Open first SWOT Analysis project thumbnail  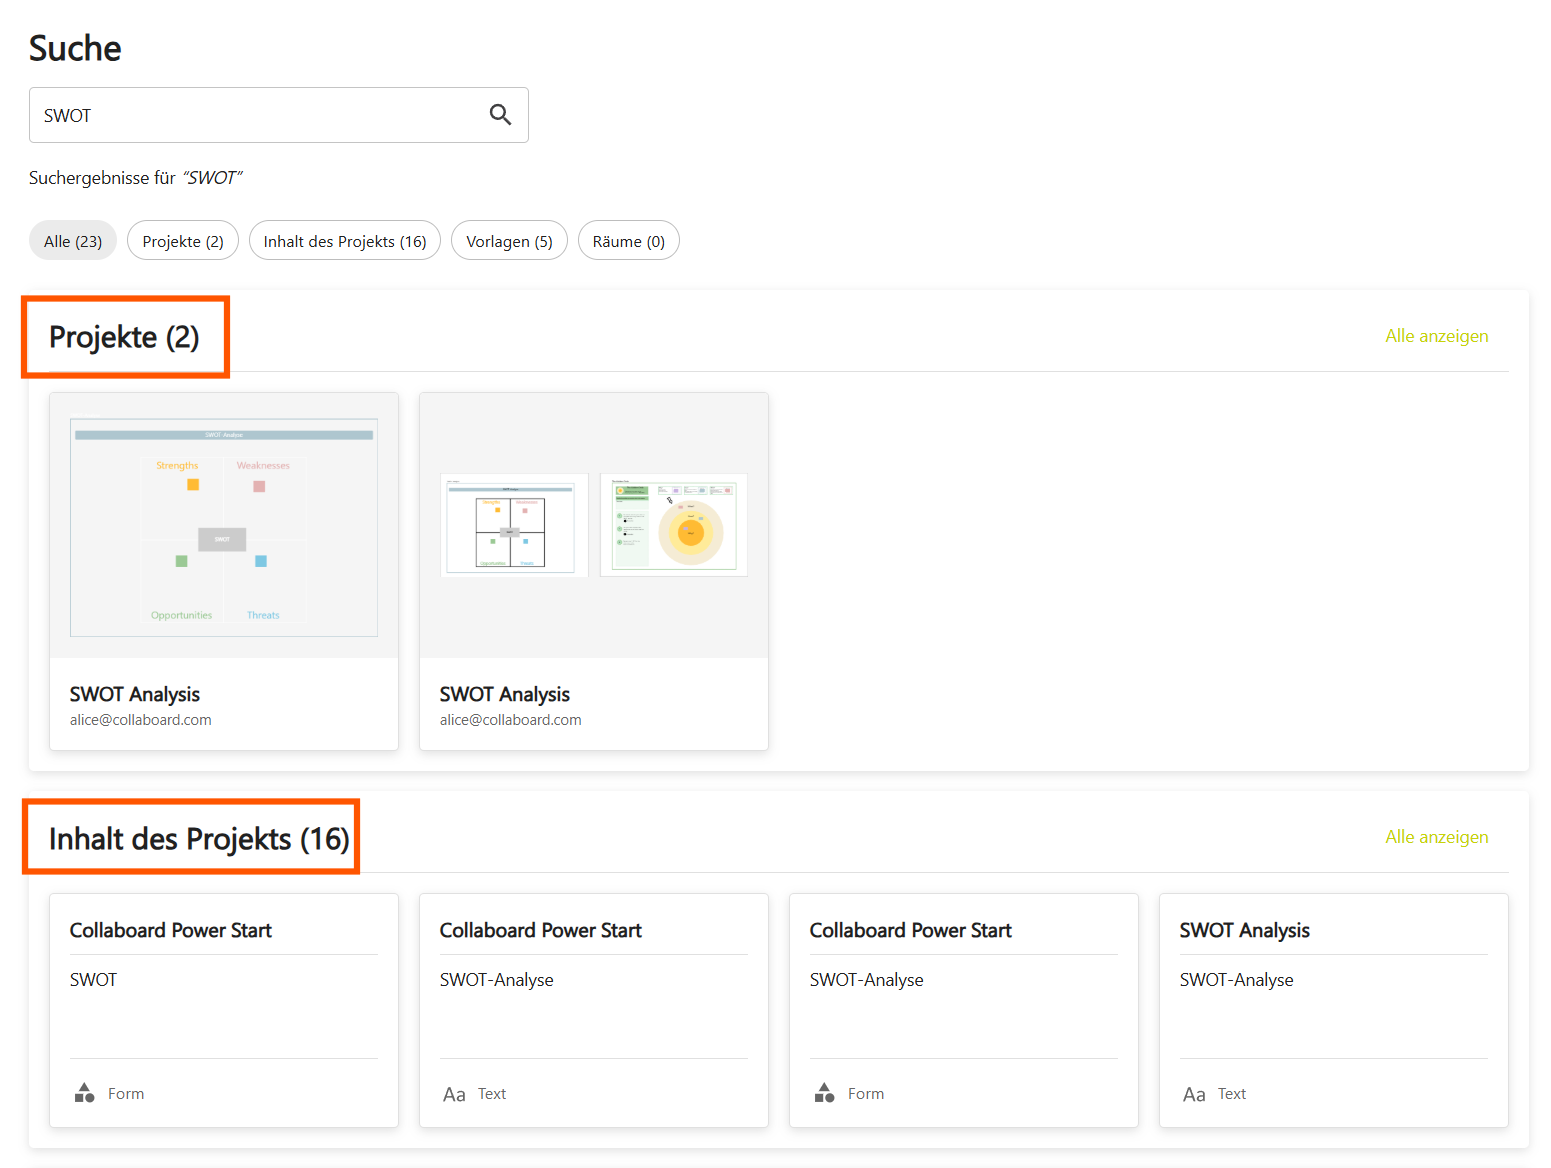tap(224, 527)
